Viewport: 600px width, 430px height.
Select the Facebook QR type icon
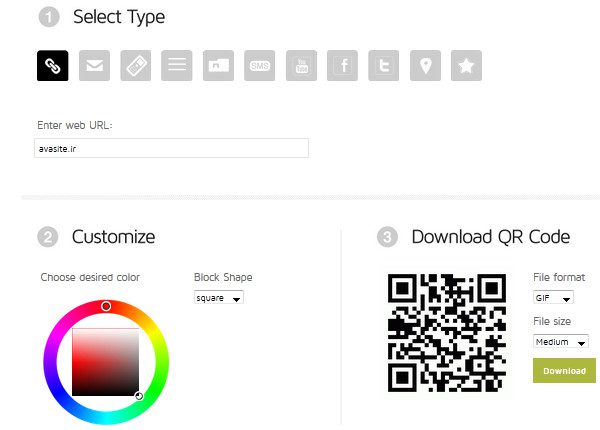[342, 65]
